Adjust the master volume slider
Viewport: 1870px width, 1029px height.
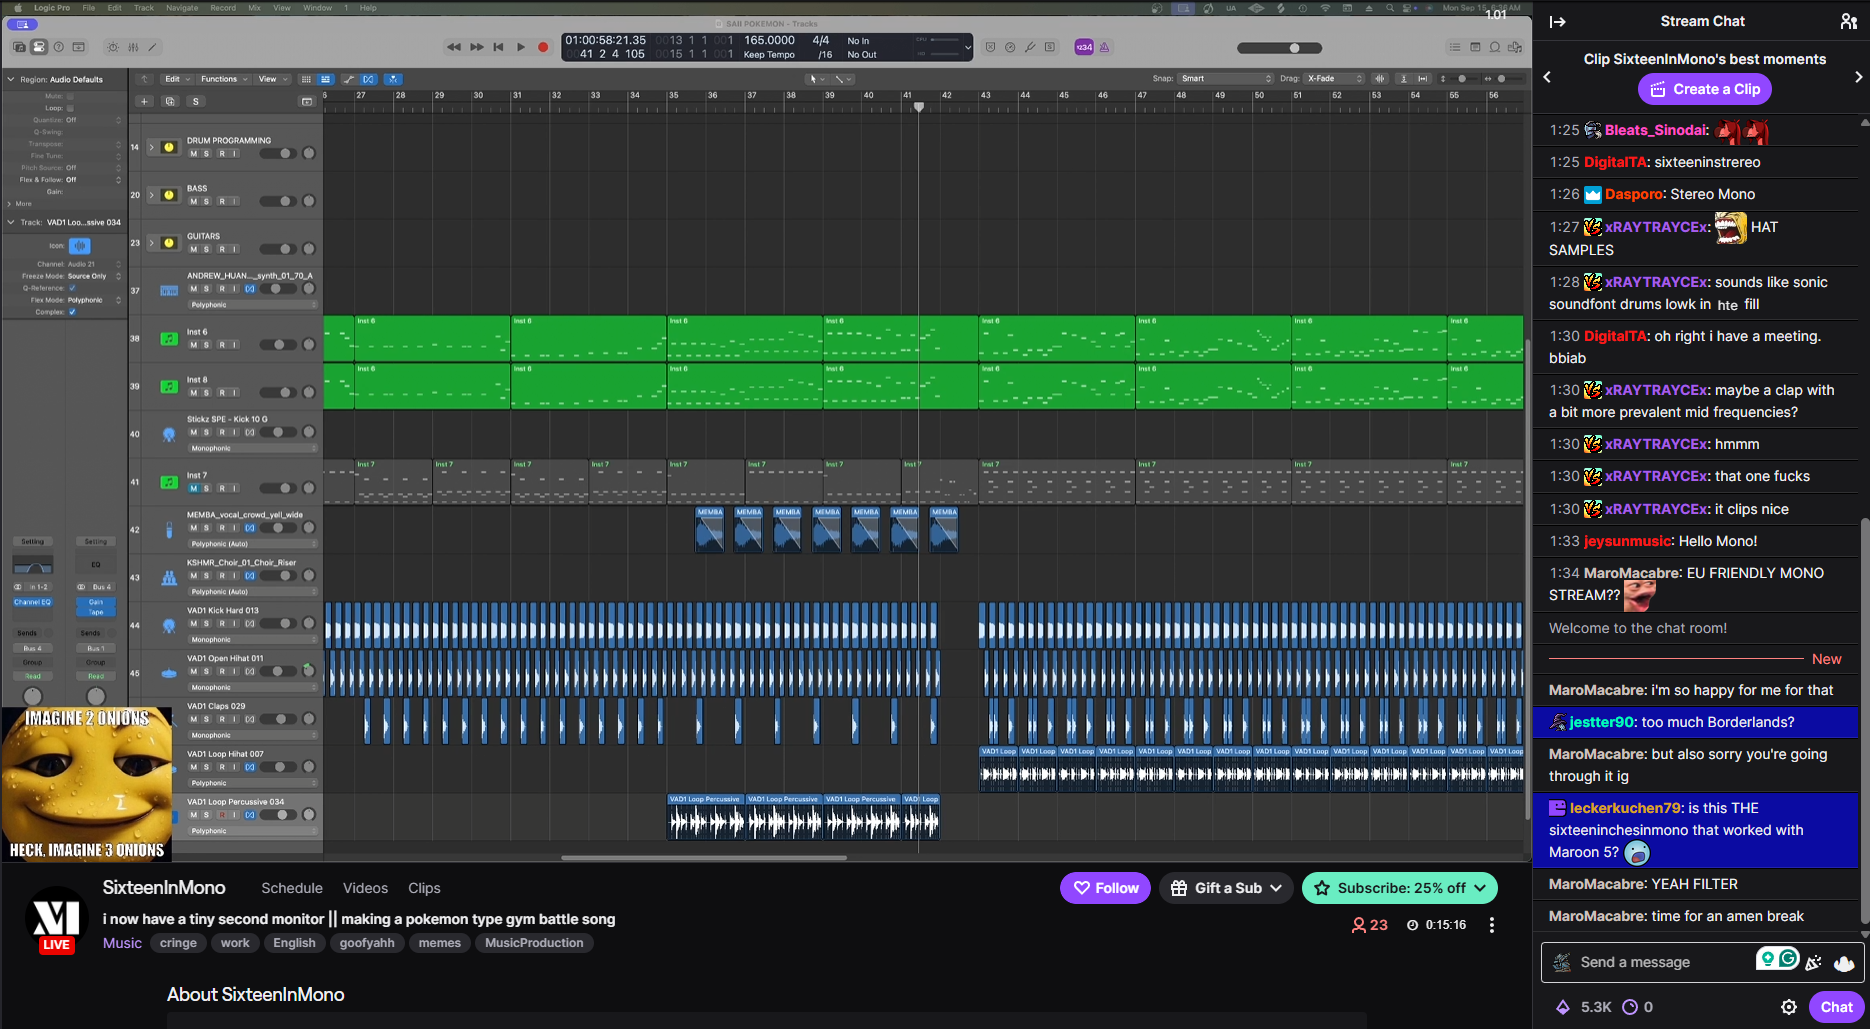(1294, 48)
